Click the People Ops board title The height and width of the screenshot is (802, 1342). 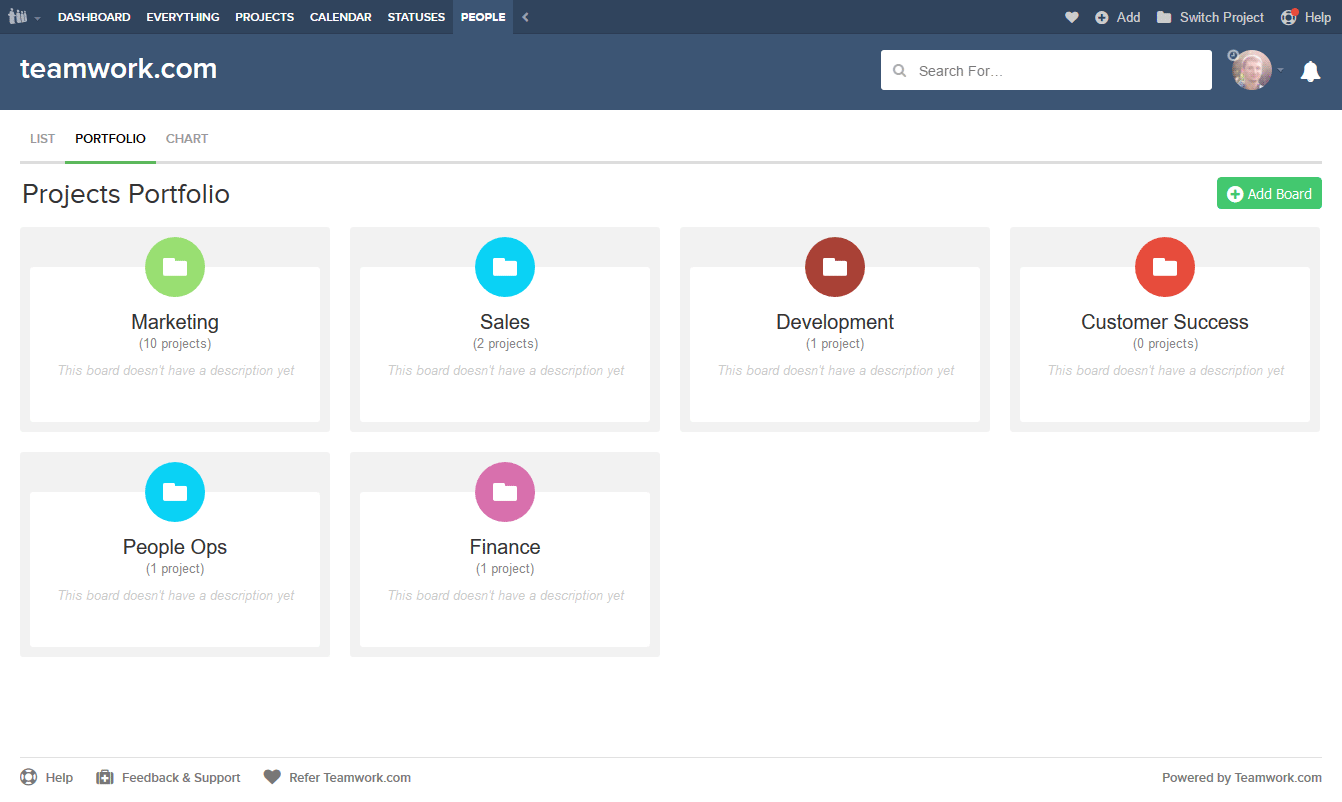pyautogui.click(x=175, y=547)
